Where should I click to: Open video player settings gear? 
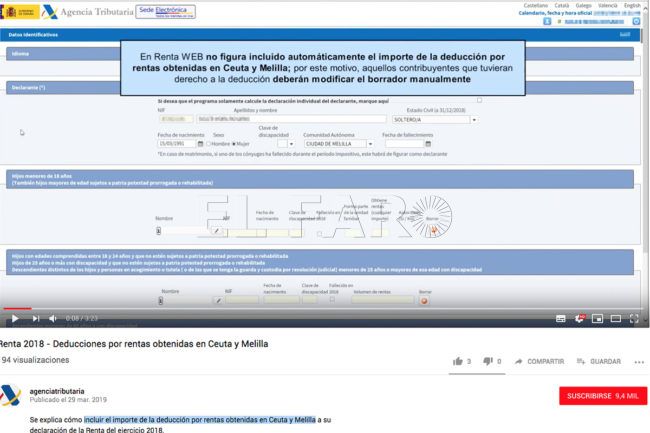[x=579, y=318]
